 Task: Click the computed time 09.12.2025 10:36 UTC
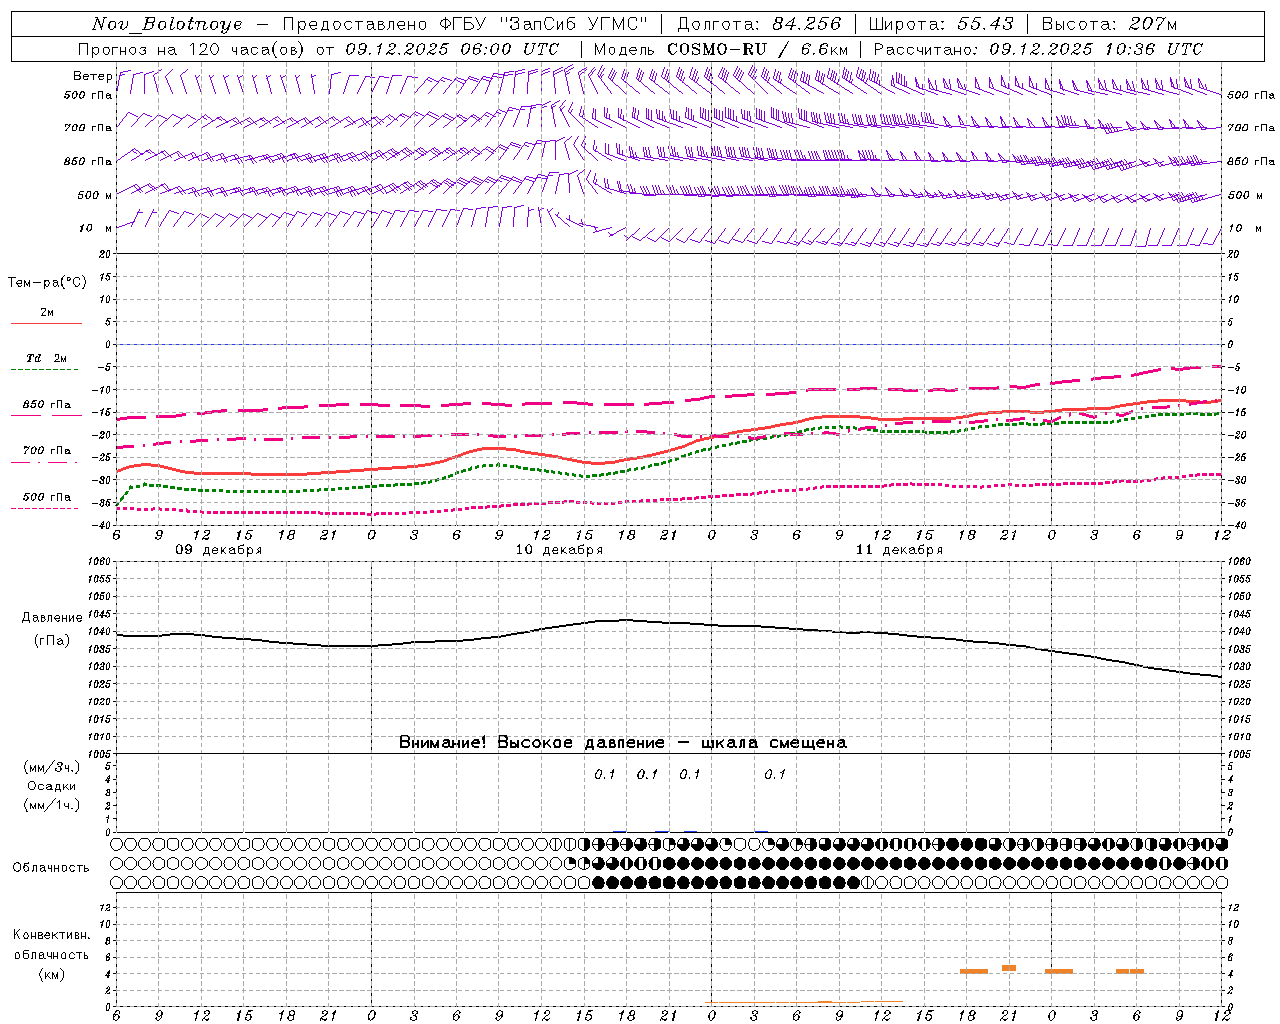click(1096, 49)
